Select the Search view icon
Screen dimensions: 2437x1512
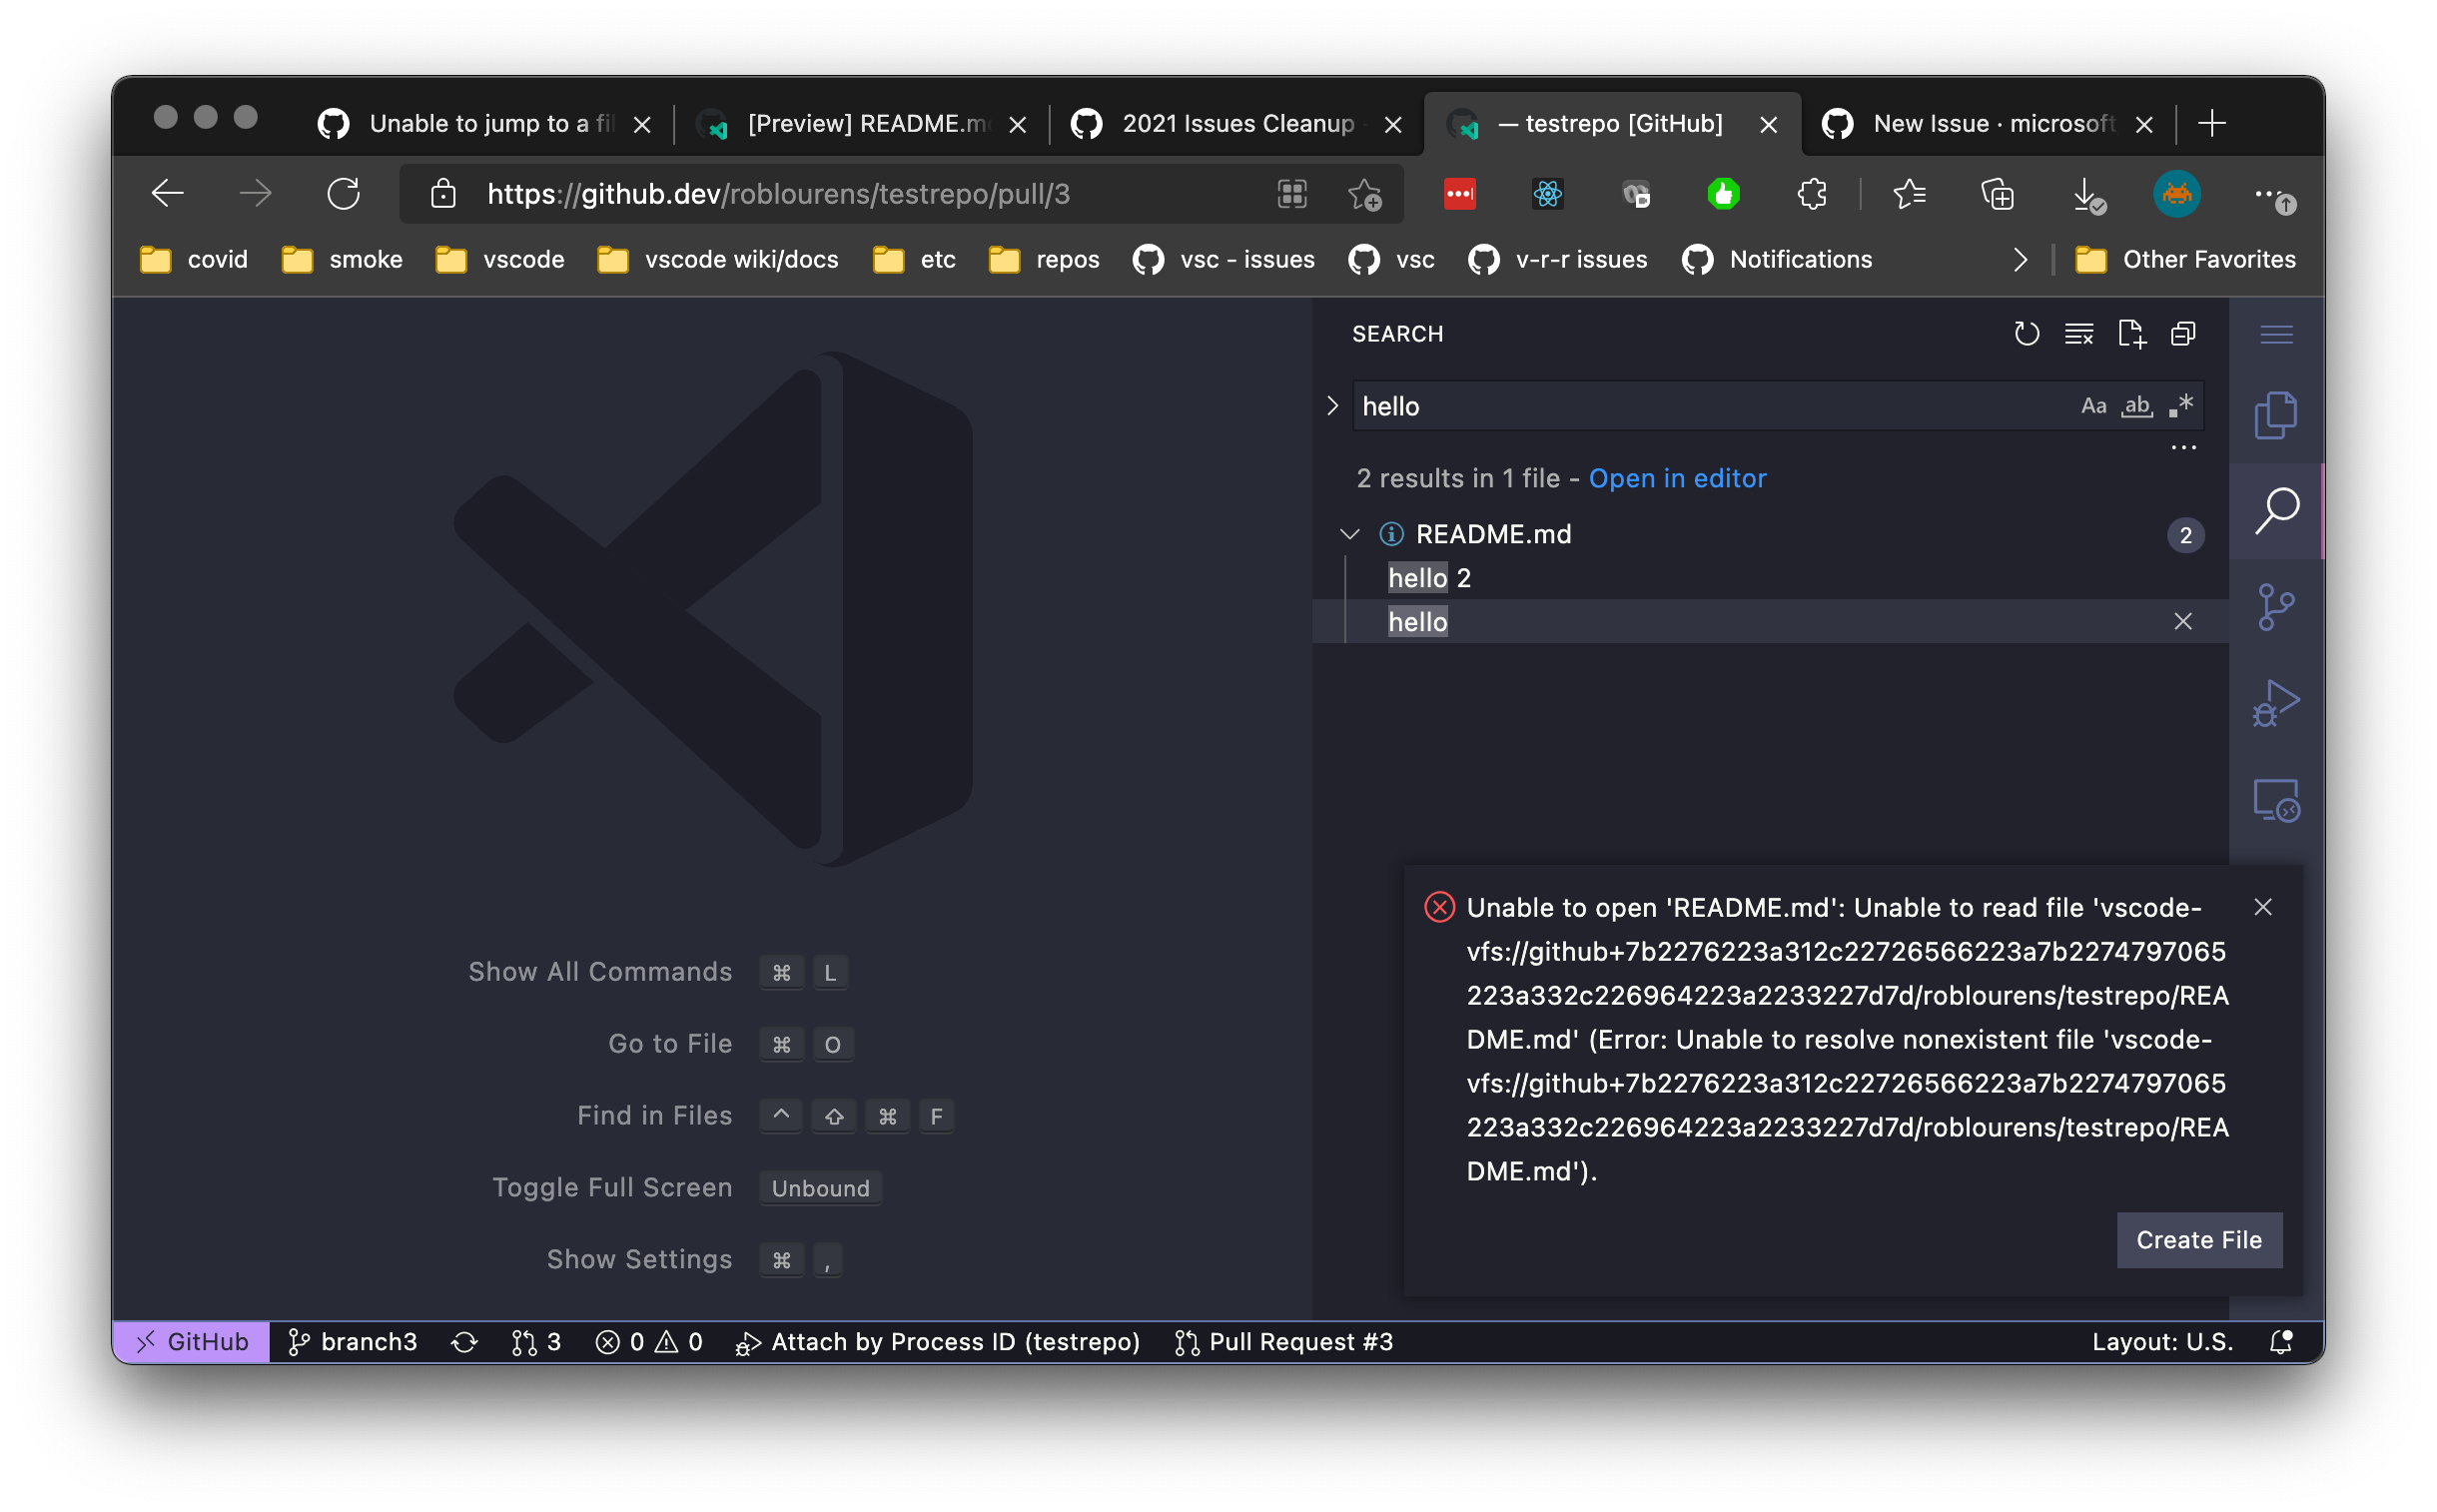click(2276, 511)
